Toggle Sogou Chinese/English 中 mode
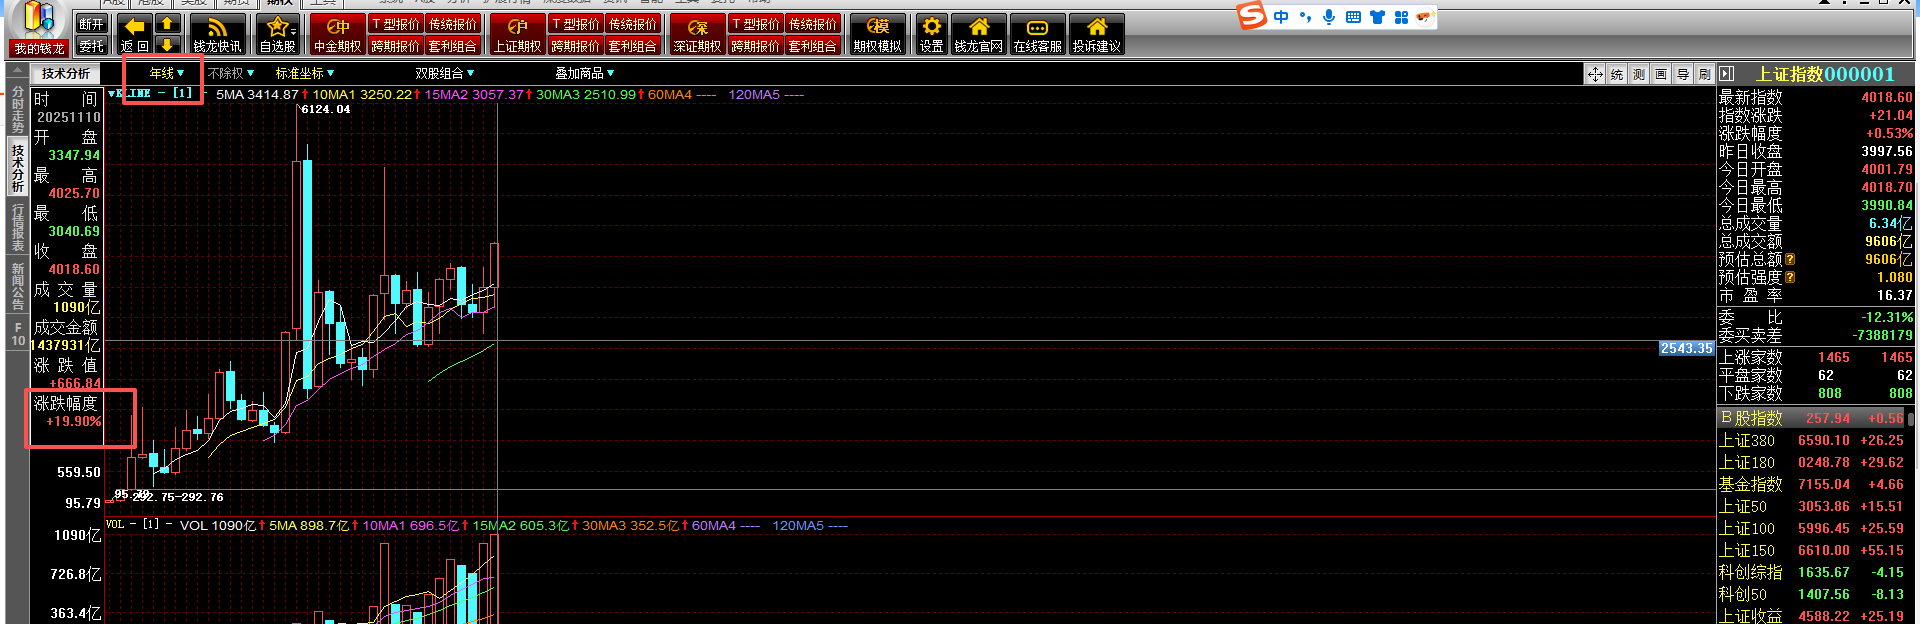Screen dimensions: 1920x624 click(1281, 17)
